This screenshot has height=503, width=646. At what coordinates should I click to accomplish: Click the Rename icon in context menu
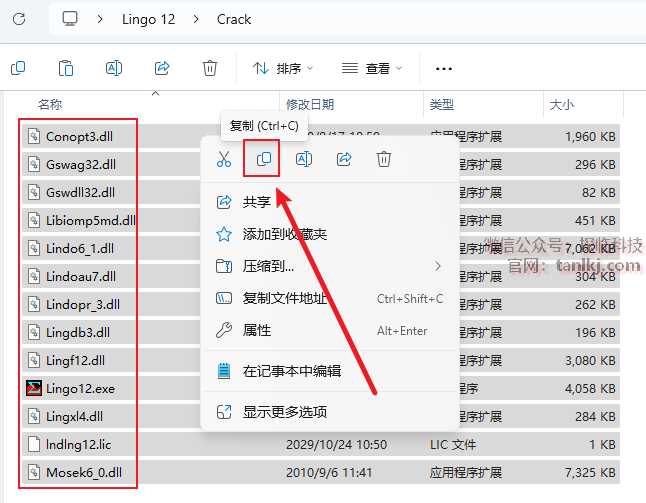304,159
